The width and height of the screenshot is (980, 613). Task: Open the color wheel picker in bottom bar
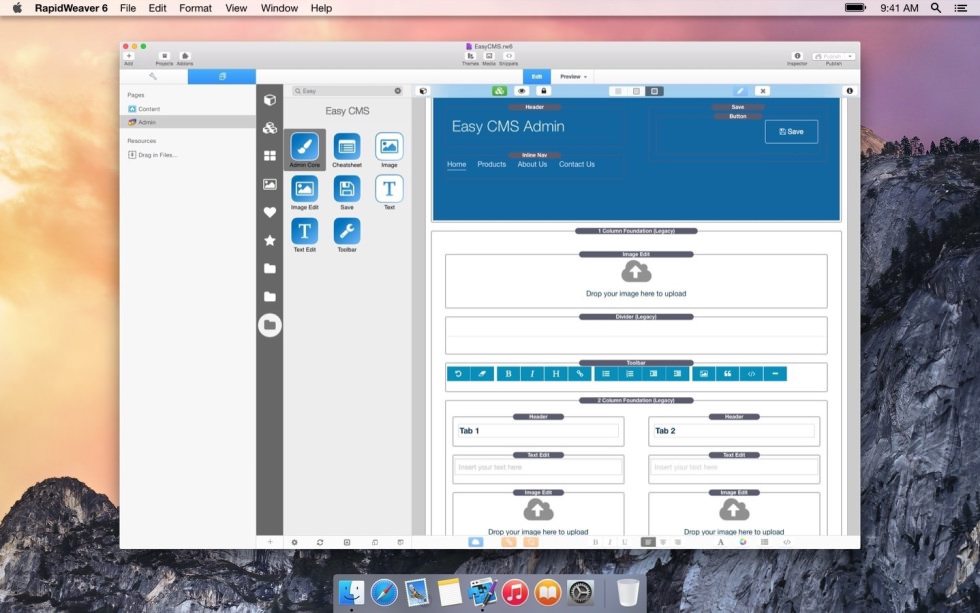click(742, 542)
